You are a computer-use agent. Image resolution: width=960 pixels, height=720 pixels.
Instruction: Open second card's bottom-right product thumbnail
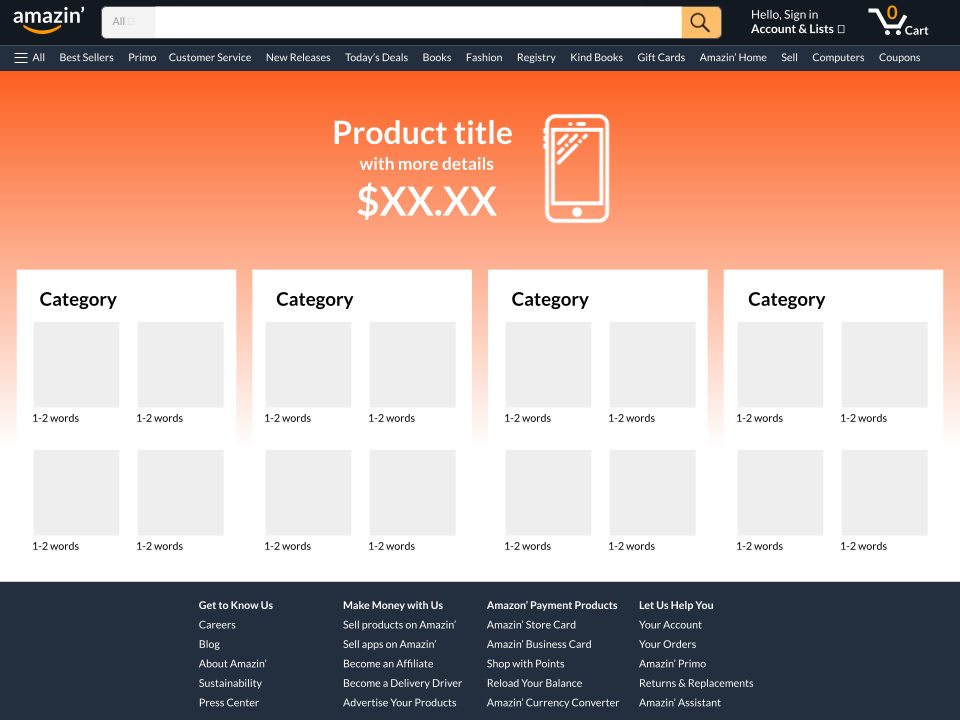pos(413,493)
